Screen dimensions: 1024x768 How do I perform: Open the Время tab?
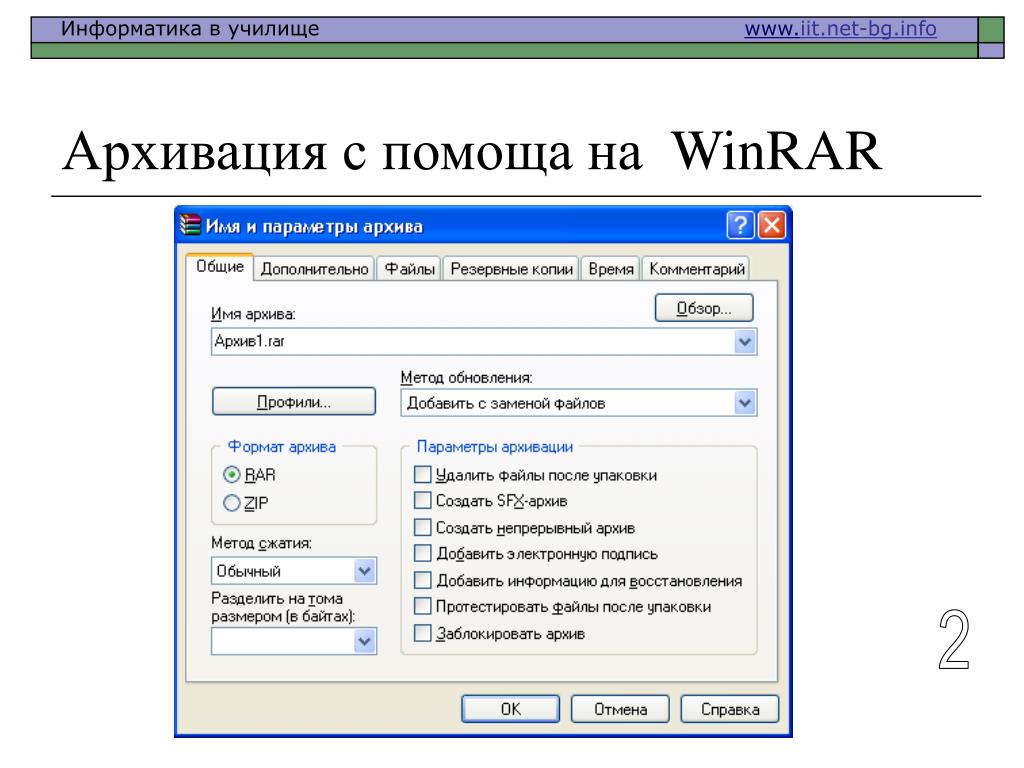(x=611, y=269)
